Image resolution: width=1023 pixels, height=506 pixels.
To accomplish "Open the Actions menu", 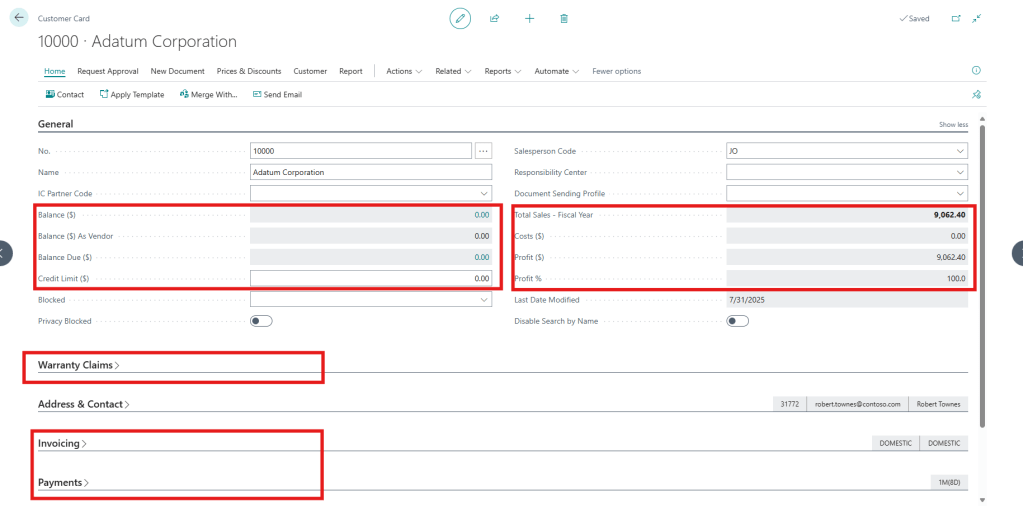I will 404,71.
